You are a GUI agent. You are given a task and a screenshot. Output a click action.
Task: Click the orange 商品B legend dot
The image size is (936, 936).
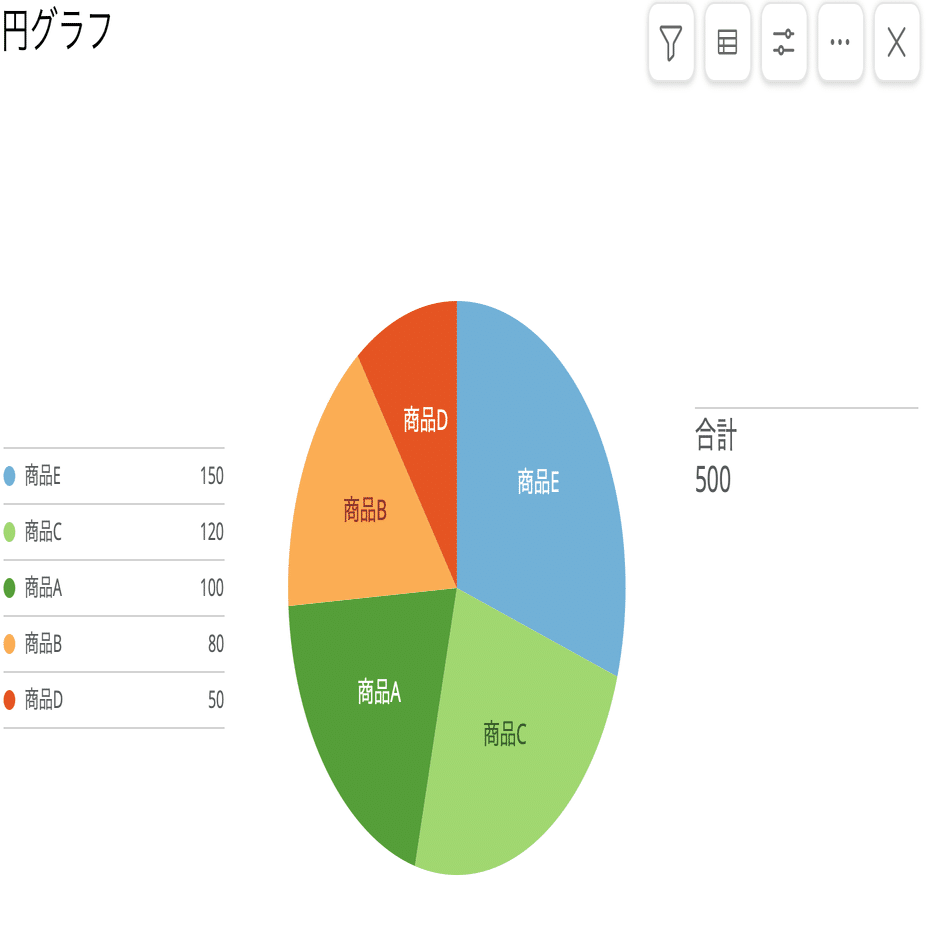point(10,644)
